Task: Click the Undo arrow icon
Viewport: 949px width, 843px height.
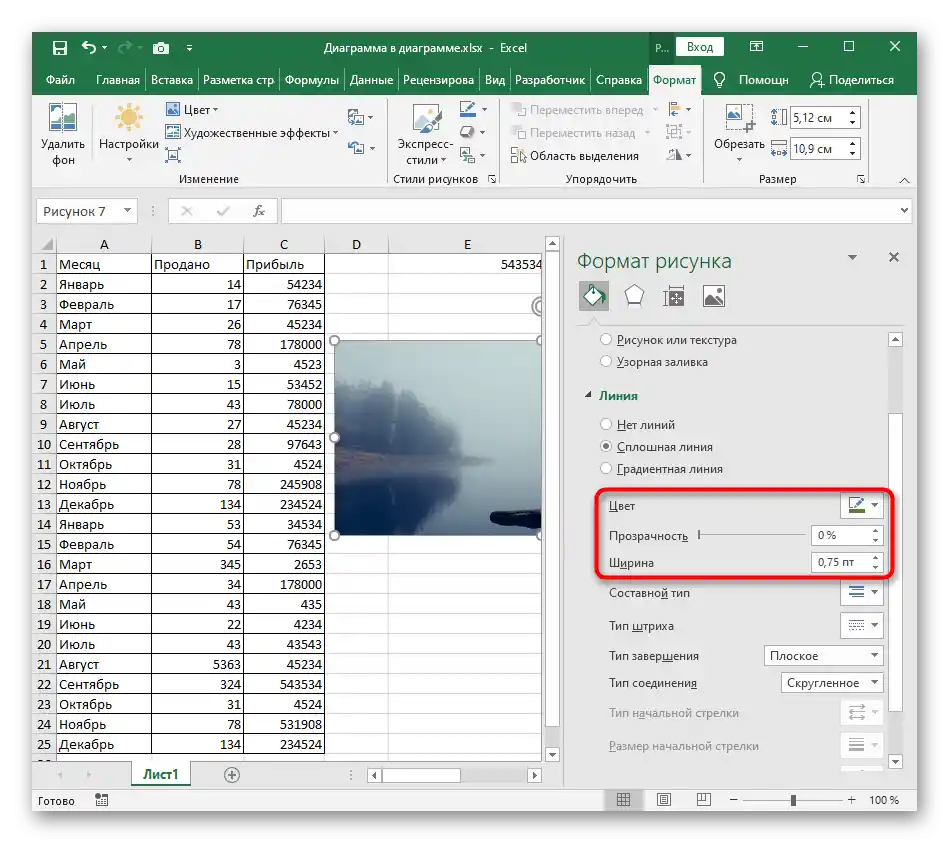Action: (89, 47)
